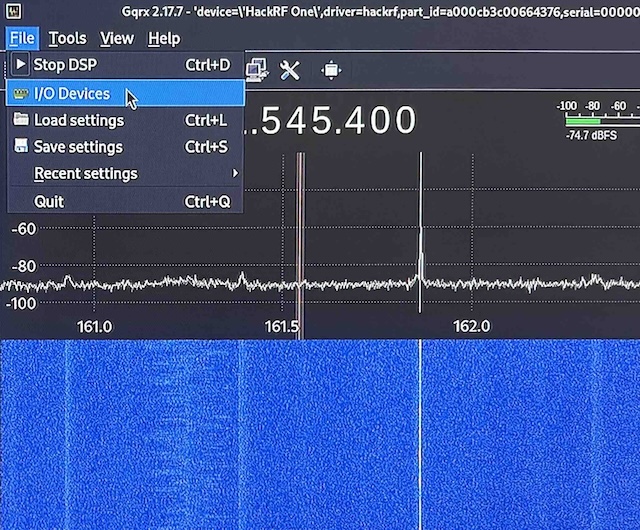Open the View menu
The height and width of the screenshot is (530, 640).
click(117, 38)
